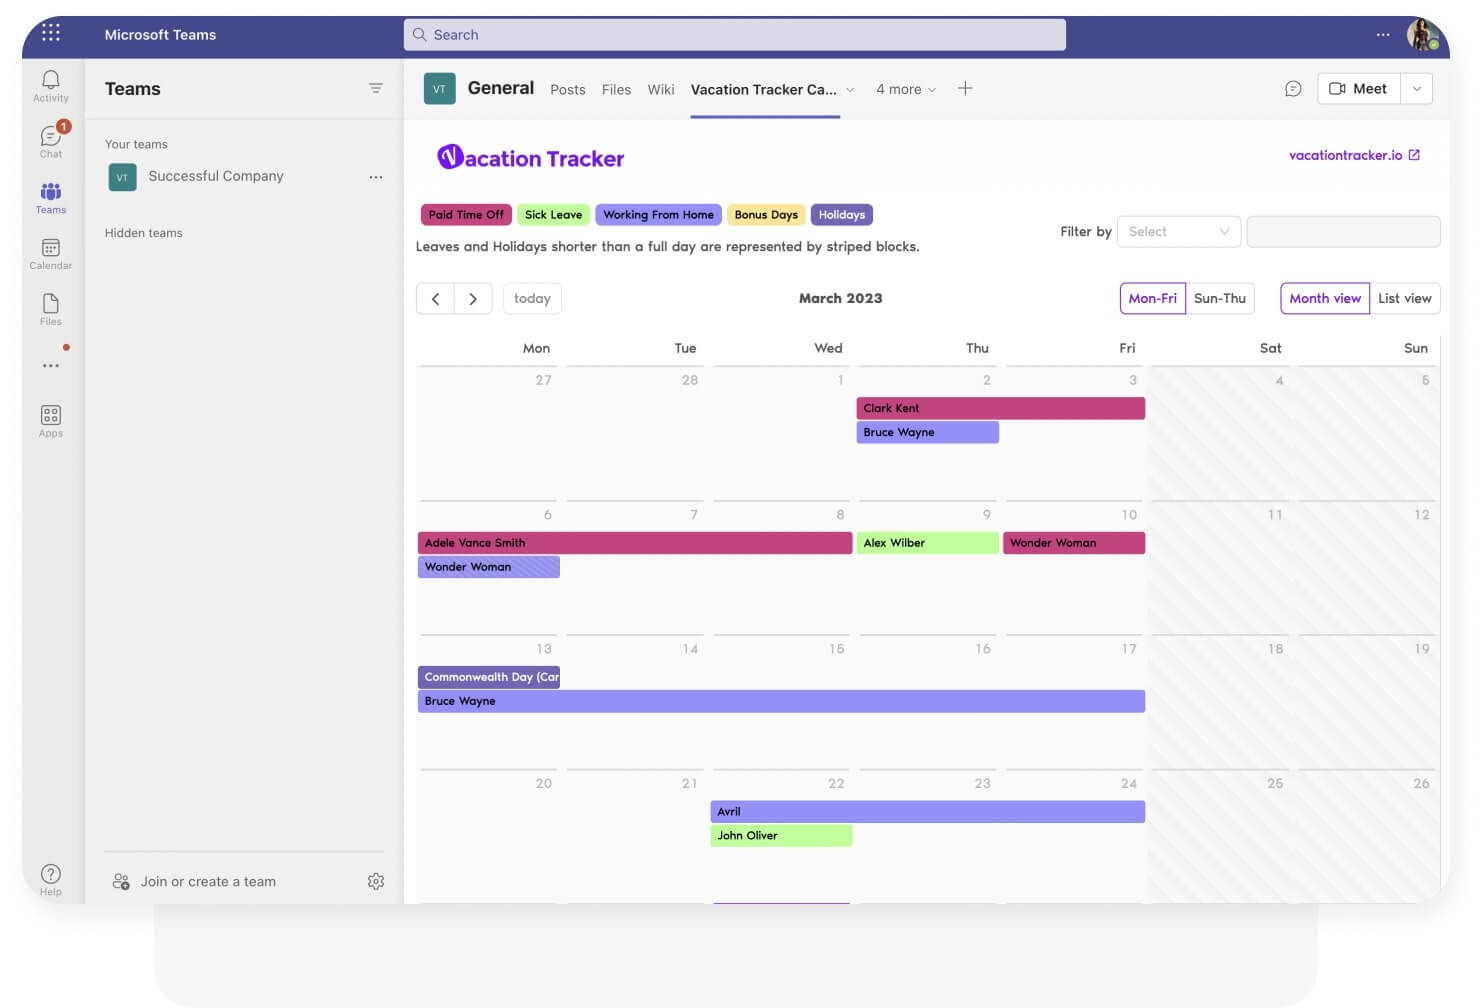This screenshot has width=1484, height=1008.
Task: Open Activity bell in the sidebar
Action: click(x=51, y=85)
